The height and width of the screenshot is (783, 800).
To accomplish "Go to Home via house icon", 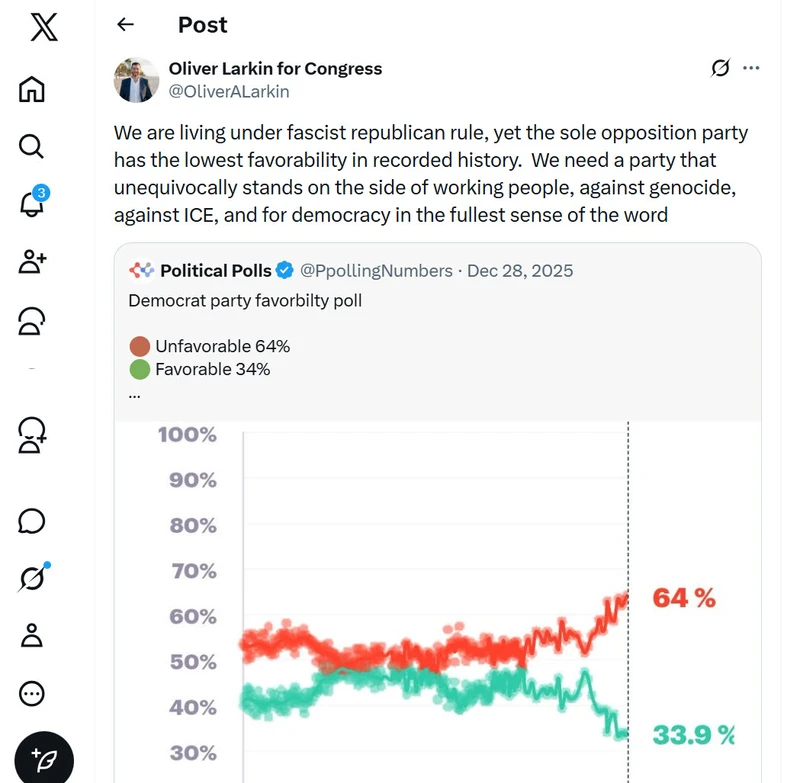I will tap(32, 89).
